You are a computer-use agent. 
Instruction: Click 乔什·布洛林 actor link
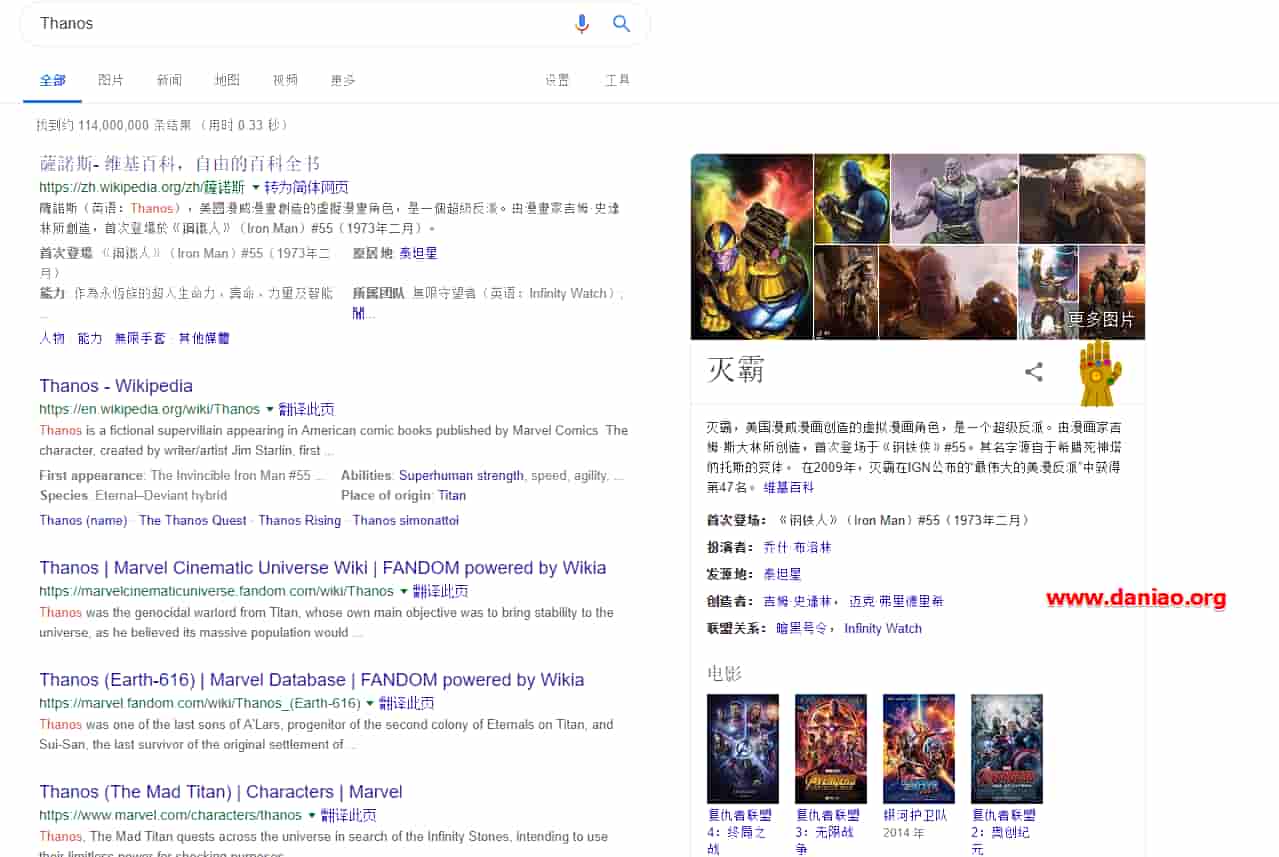tap(797, 548)
